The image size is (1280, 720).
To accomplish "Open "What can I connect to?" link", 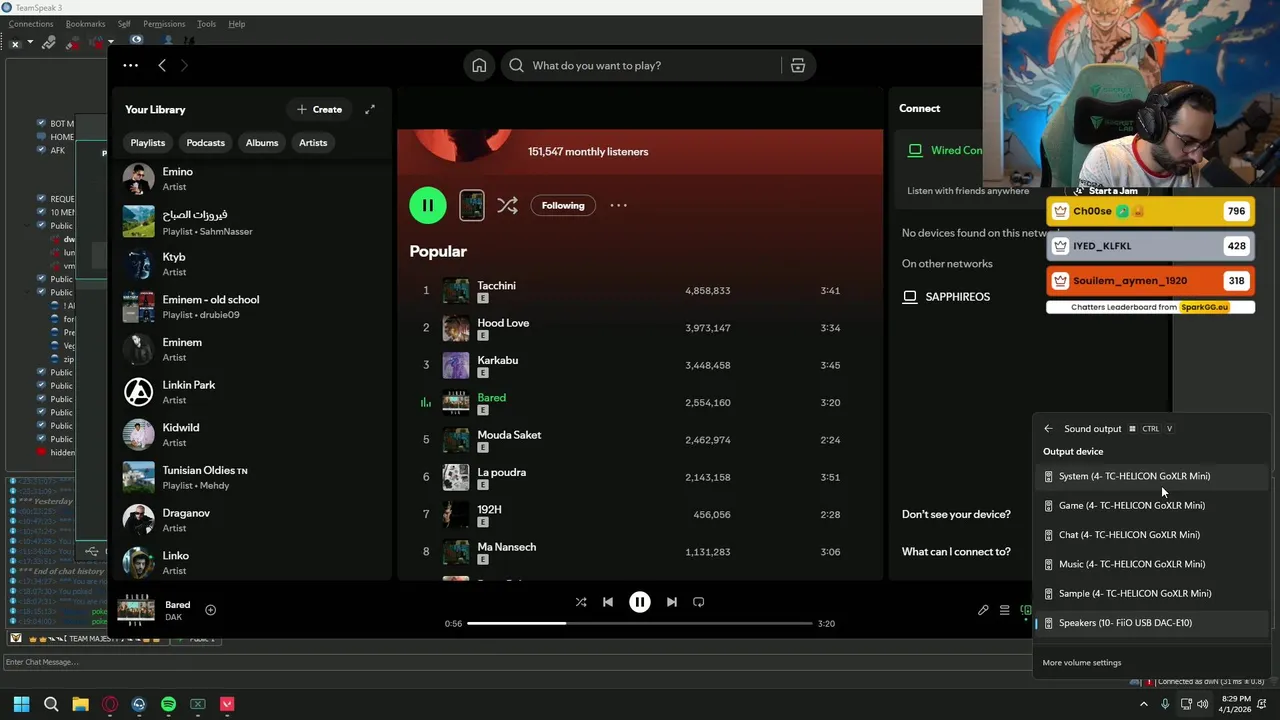I will click(x=956, y=552).
